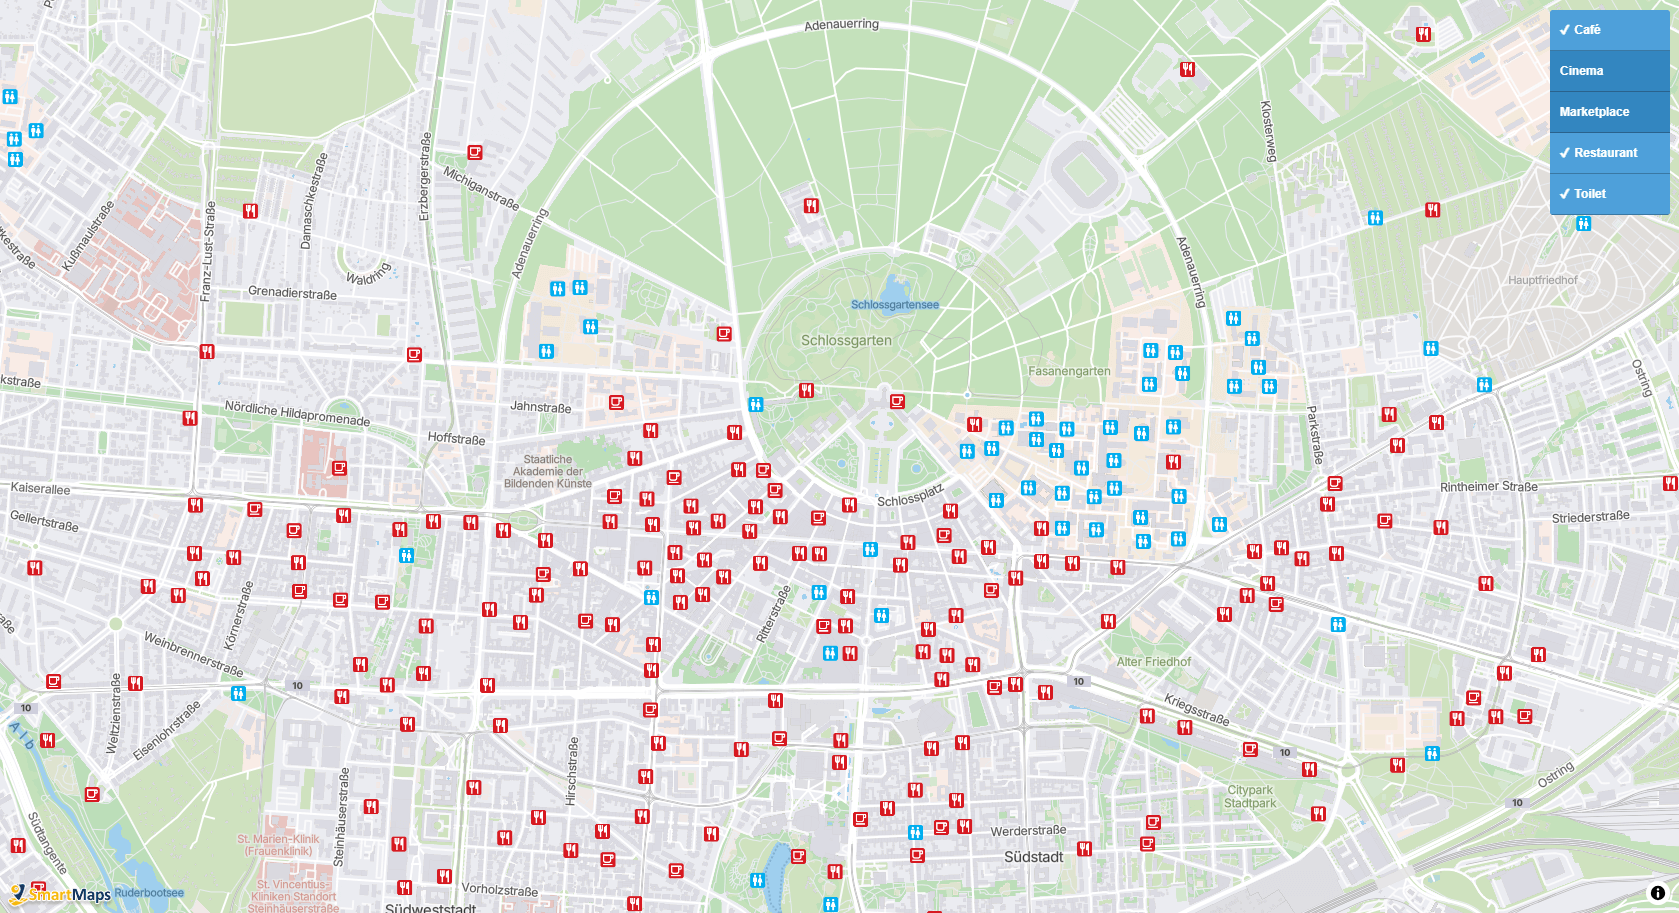The width and height of the screenshot is (1679, 913).
Task: Open café marker right of restaurant under Schlossgarten
Action: click(897, 402)
